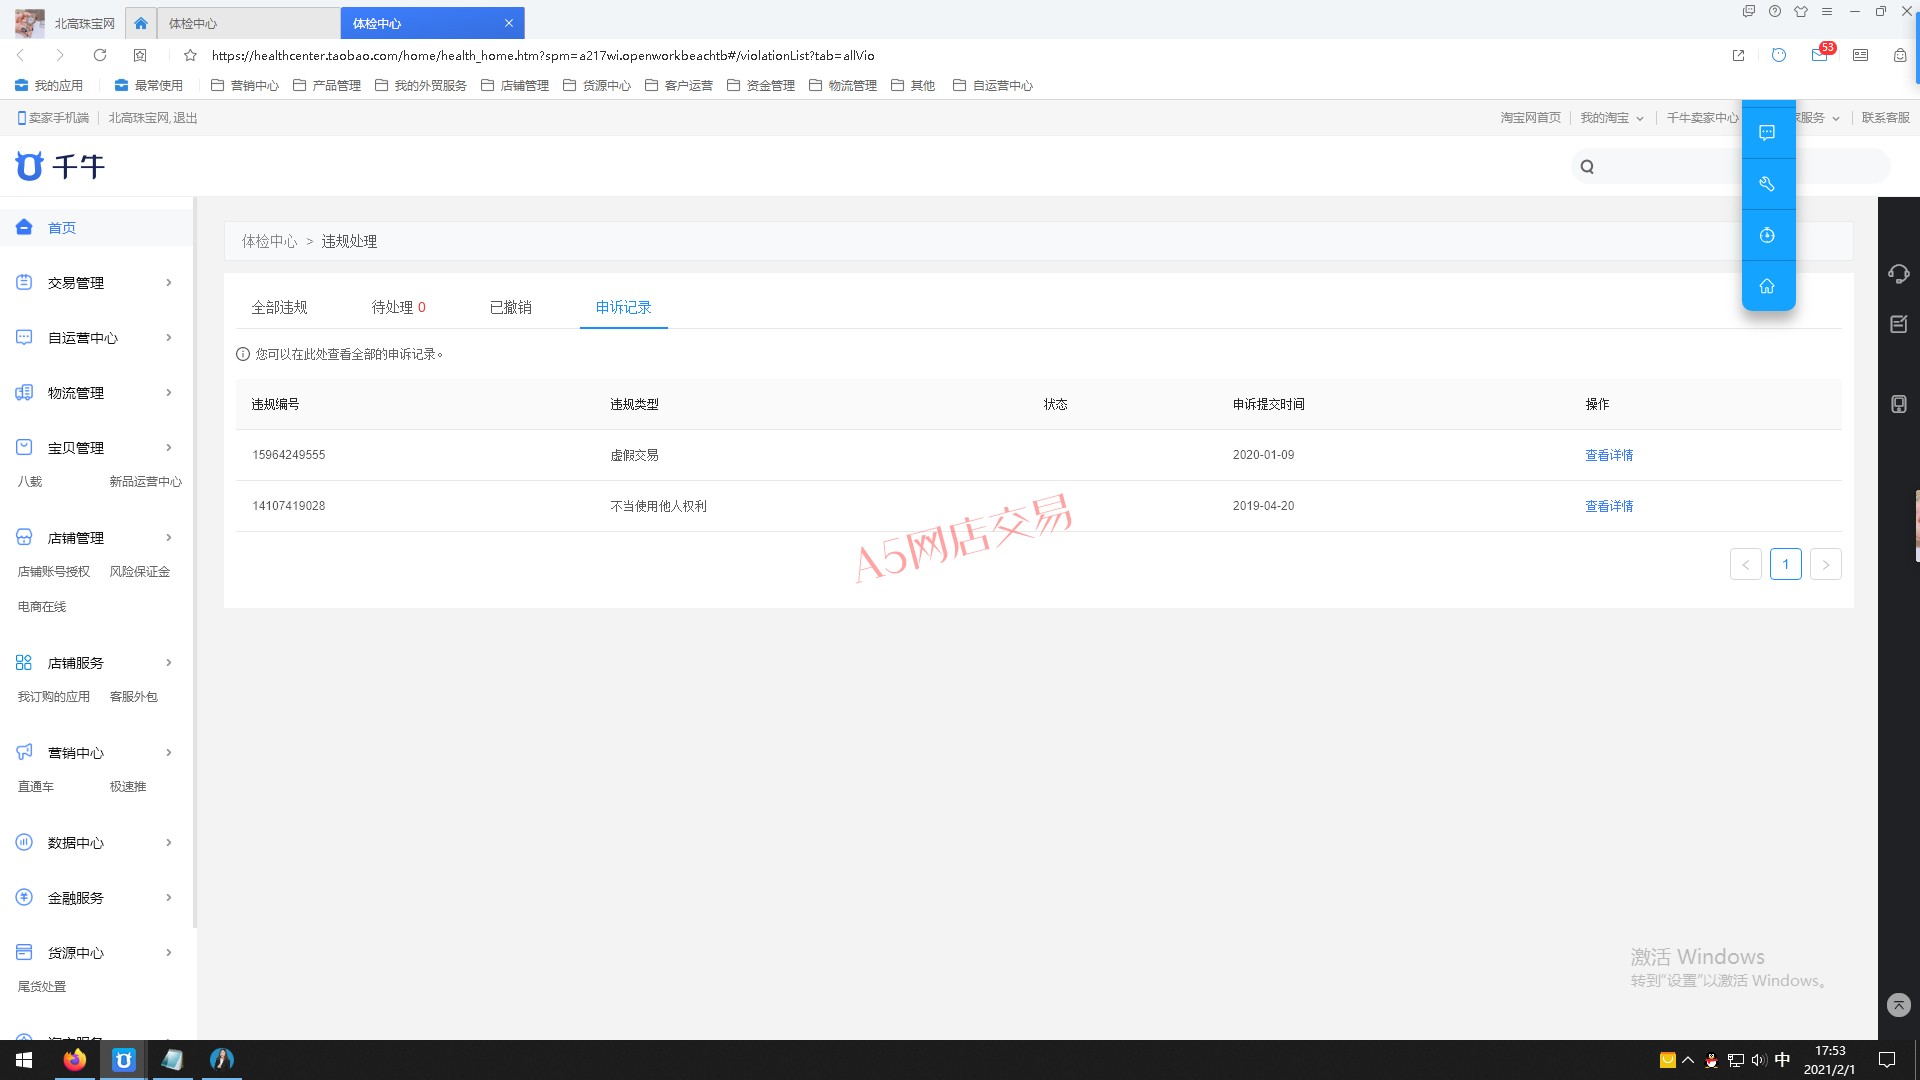Click the shopping bag icon at top right
This screenshot has height=1080, width=1920.
pos(1899,55)
